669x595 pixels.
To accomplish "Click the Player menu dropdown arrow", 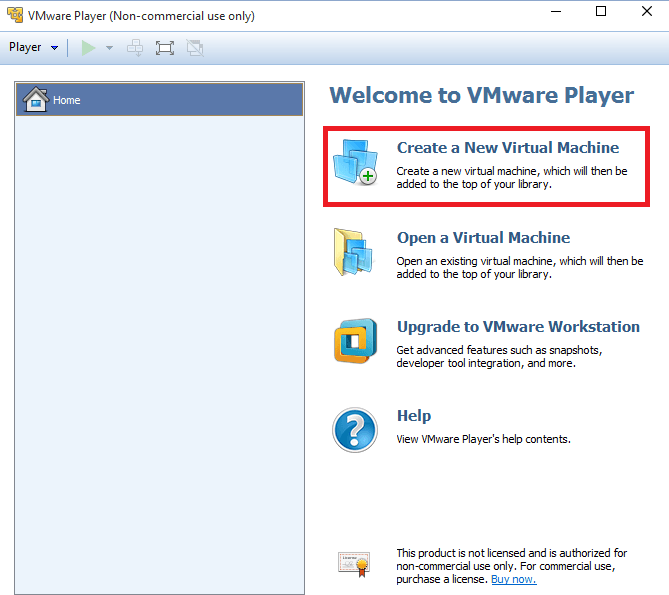I will coord(55,48).
